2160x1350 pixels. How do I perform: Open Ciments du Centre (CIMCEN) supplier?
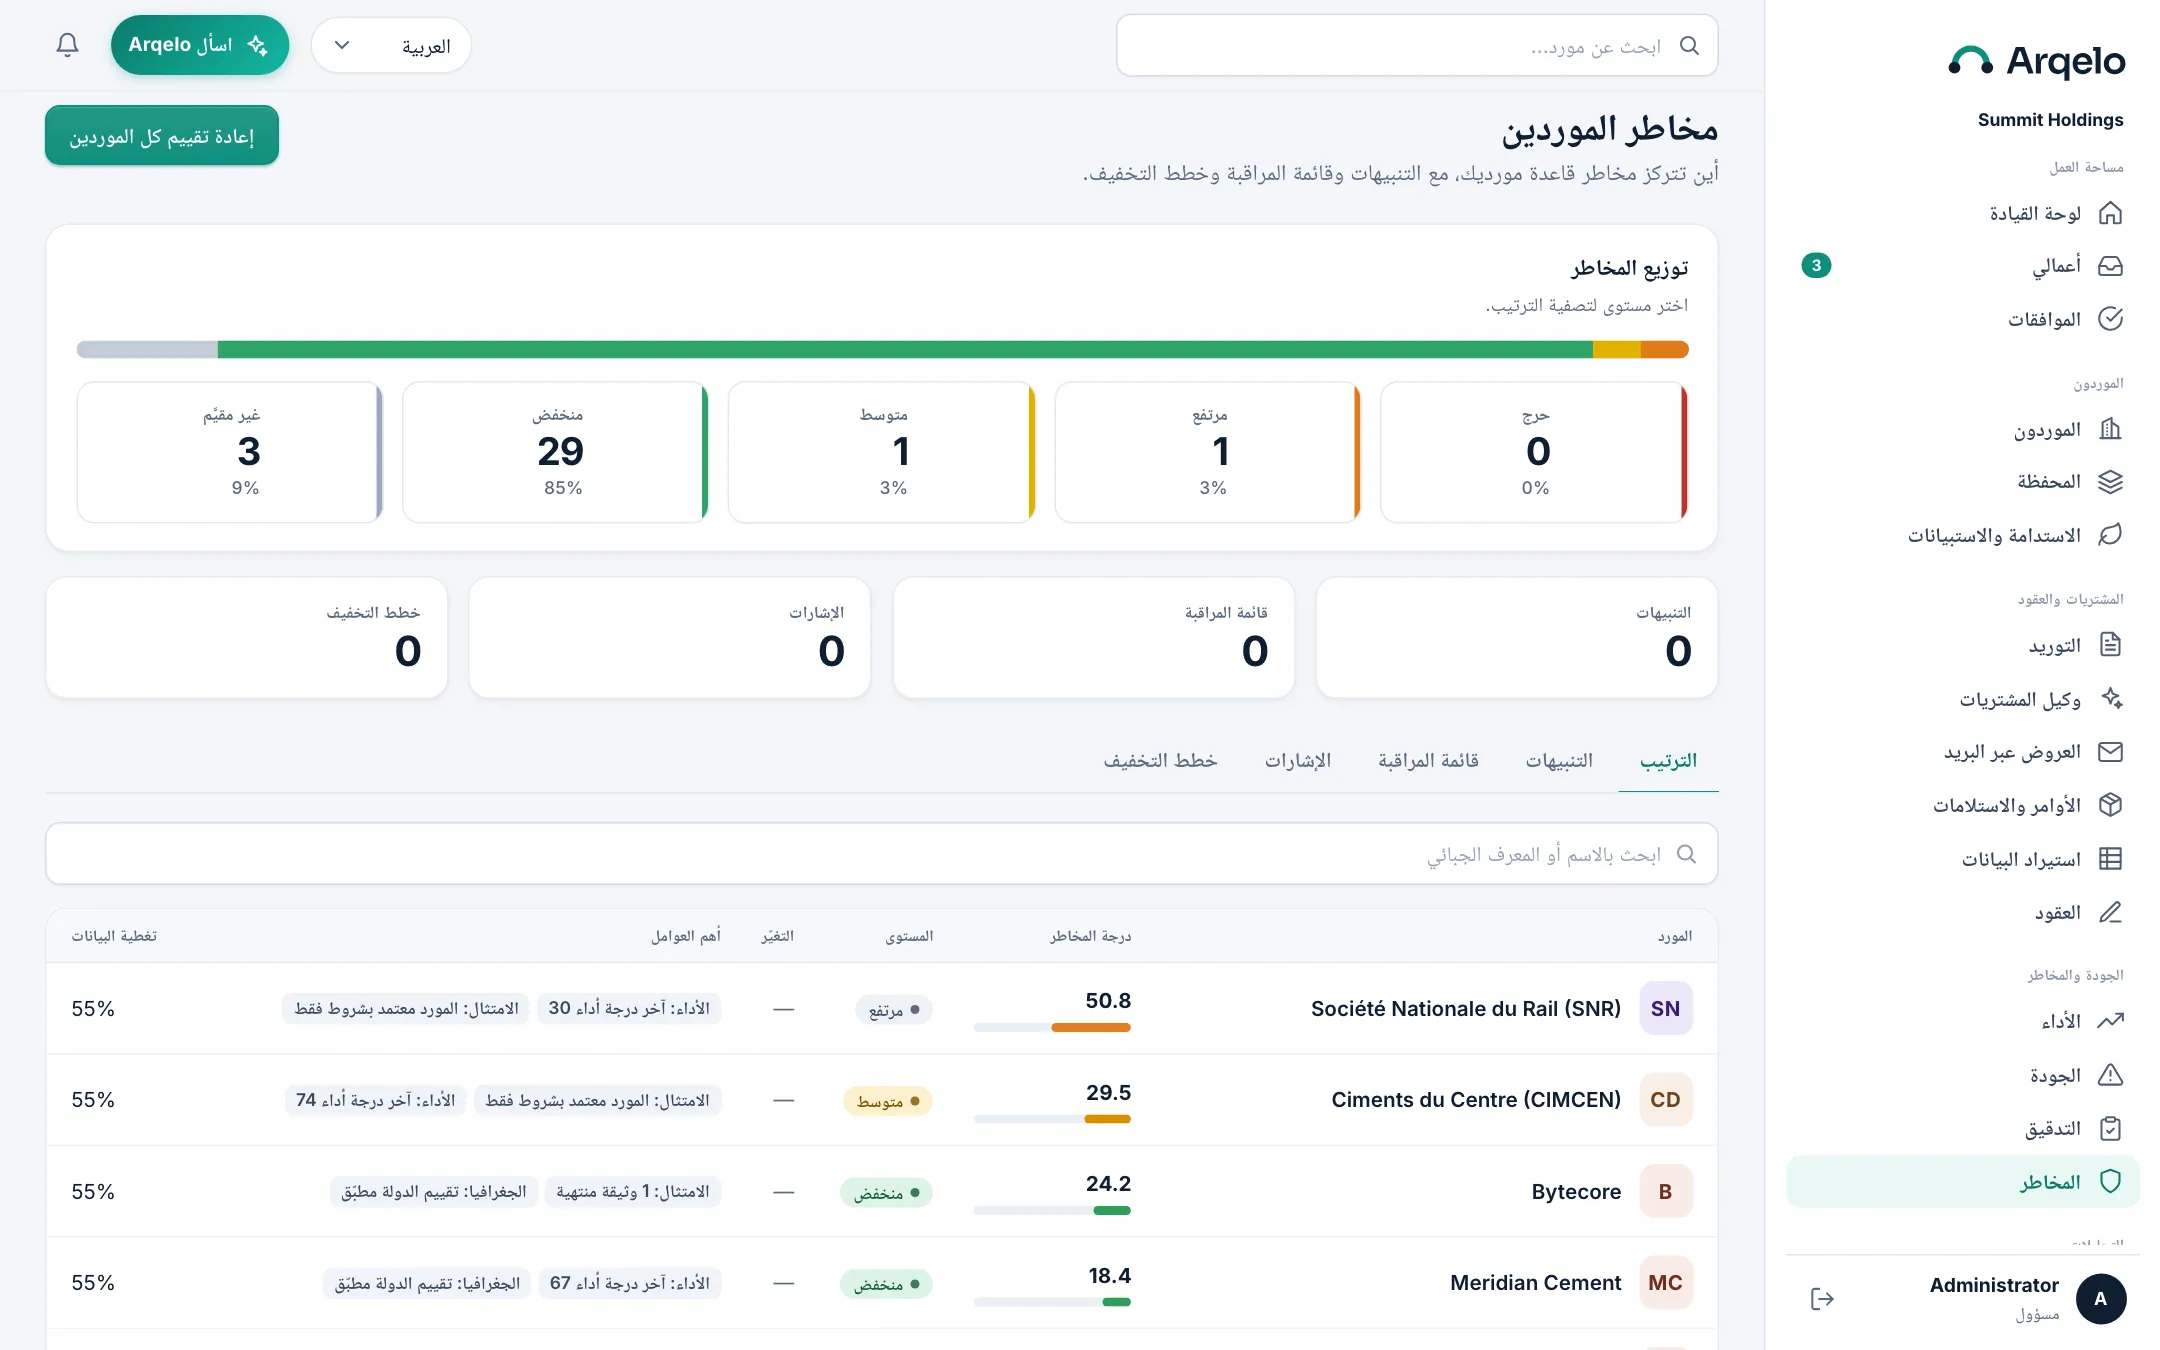(x=1476, y=1100)
